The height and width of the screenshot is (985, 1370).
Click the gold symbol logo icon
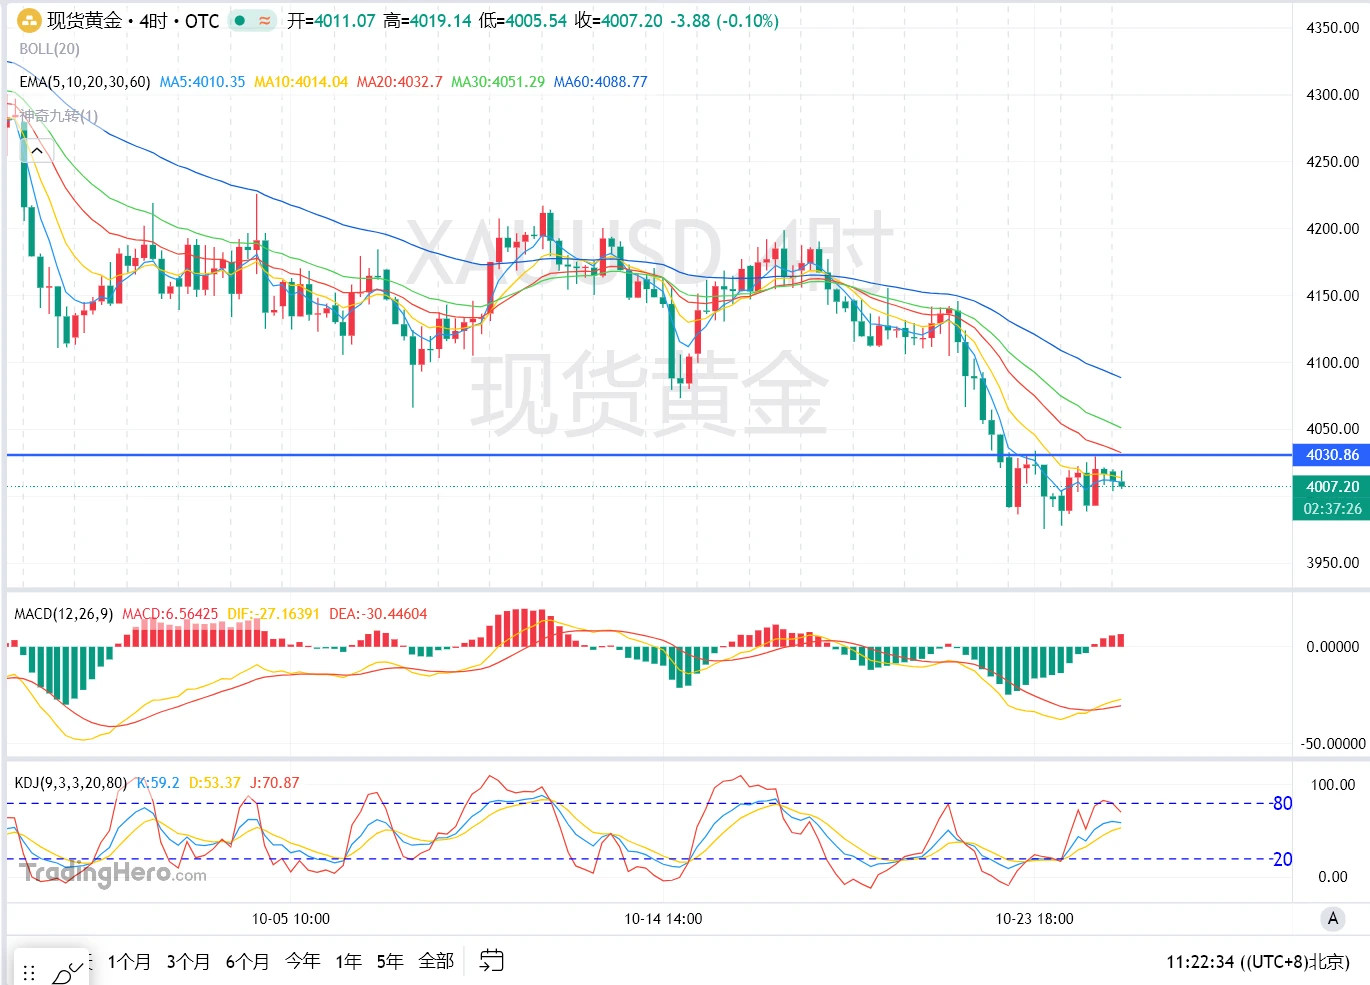[30, 20]
